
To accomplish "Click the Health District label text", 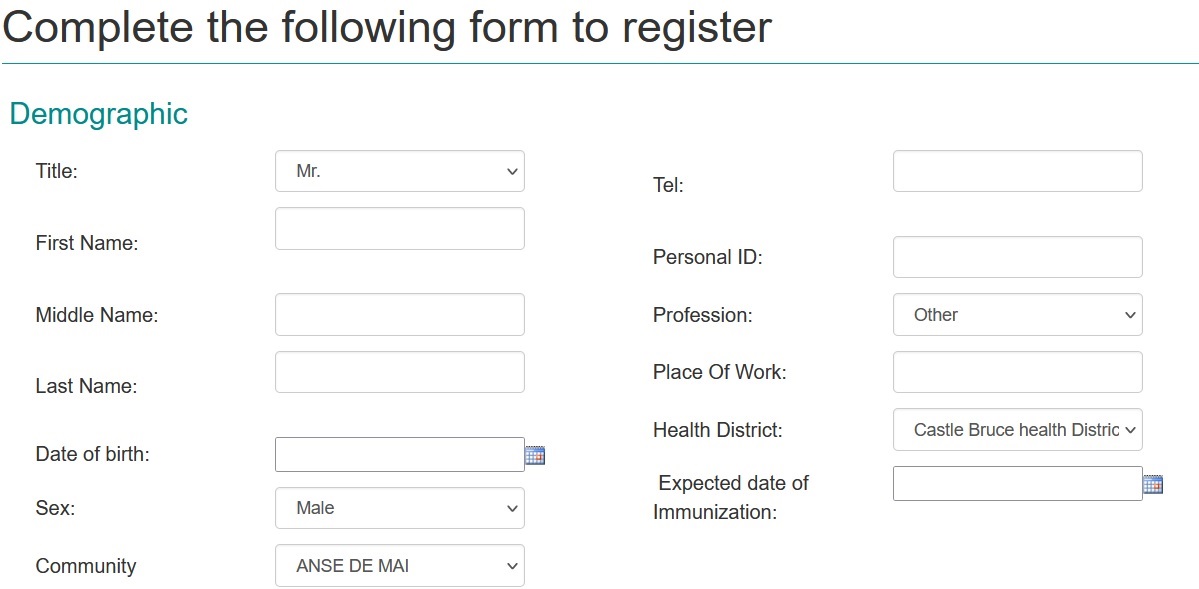I will click(x=717, y=430).
